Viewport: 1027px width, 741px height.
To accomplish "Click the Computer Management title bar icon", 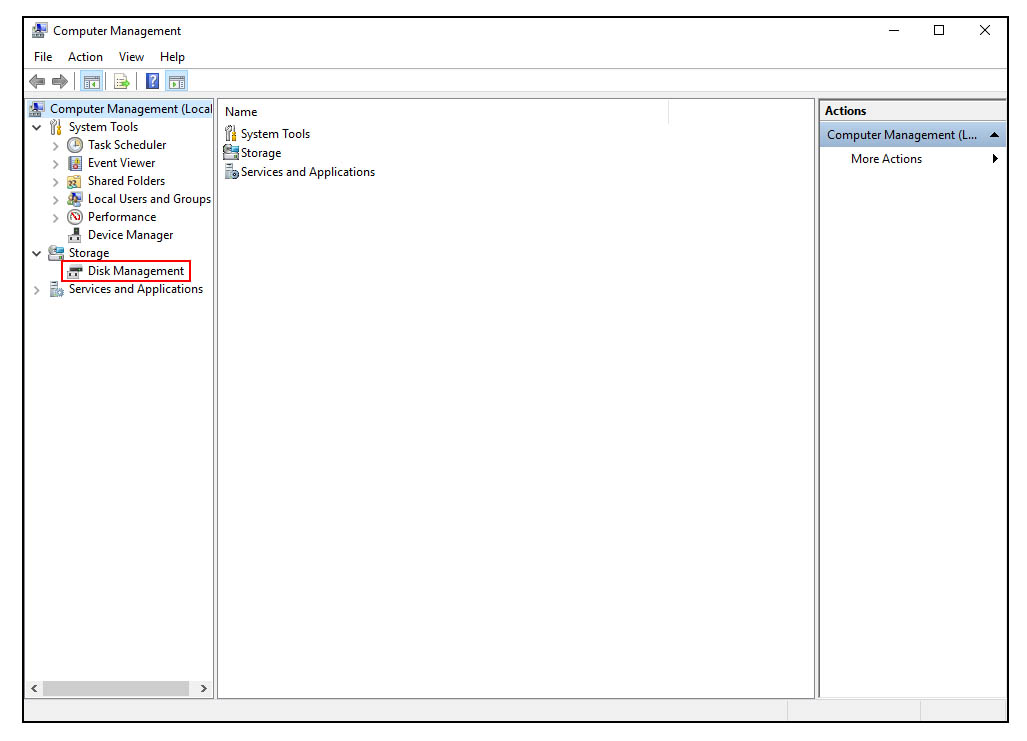I will click(39, 30).
